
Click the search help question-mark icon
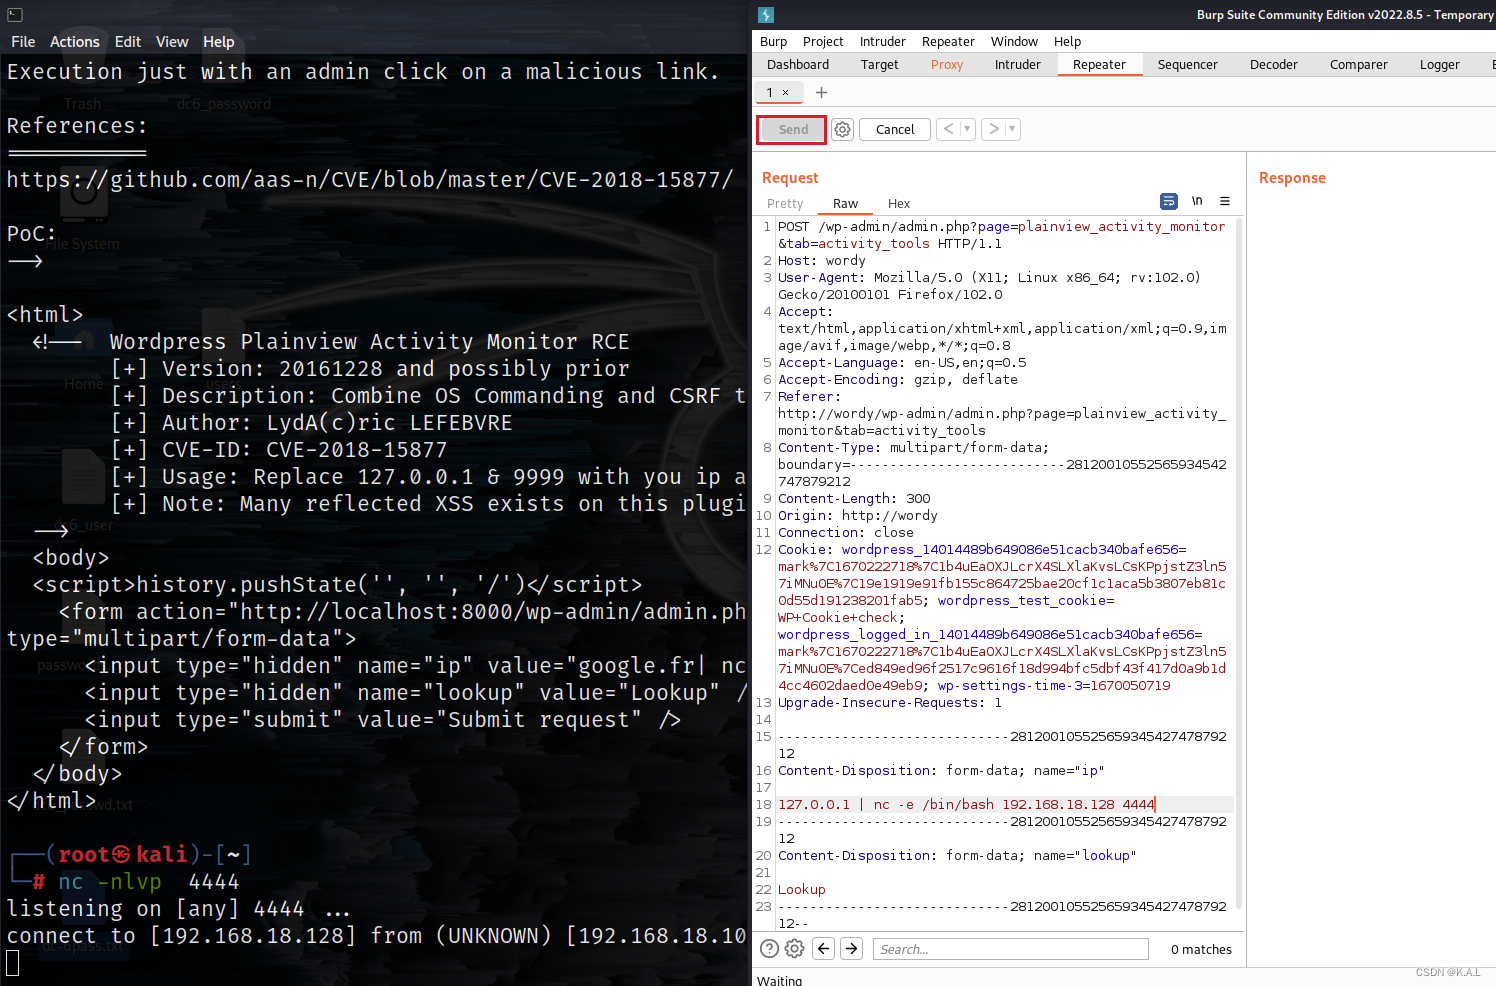769,949
